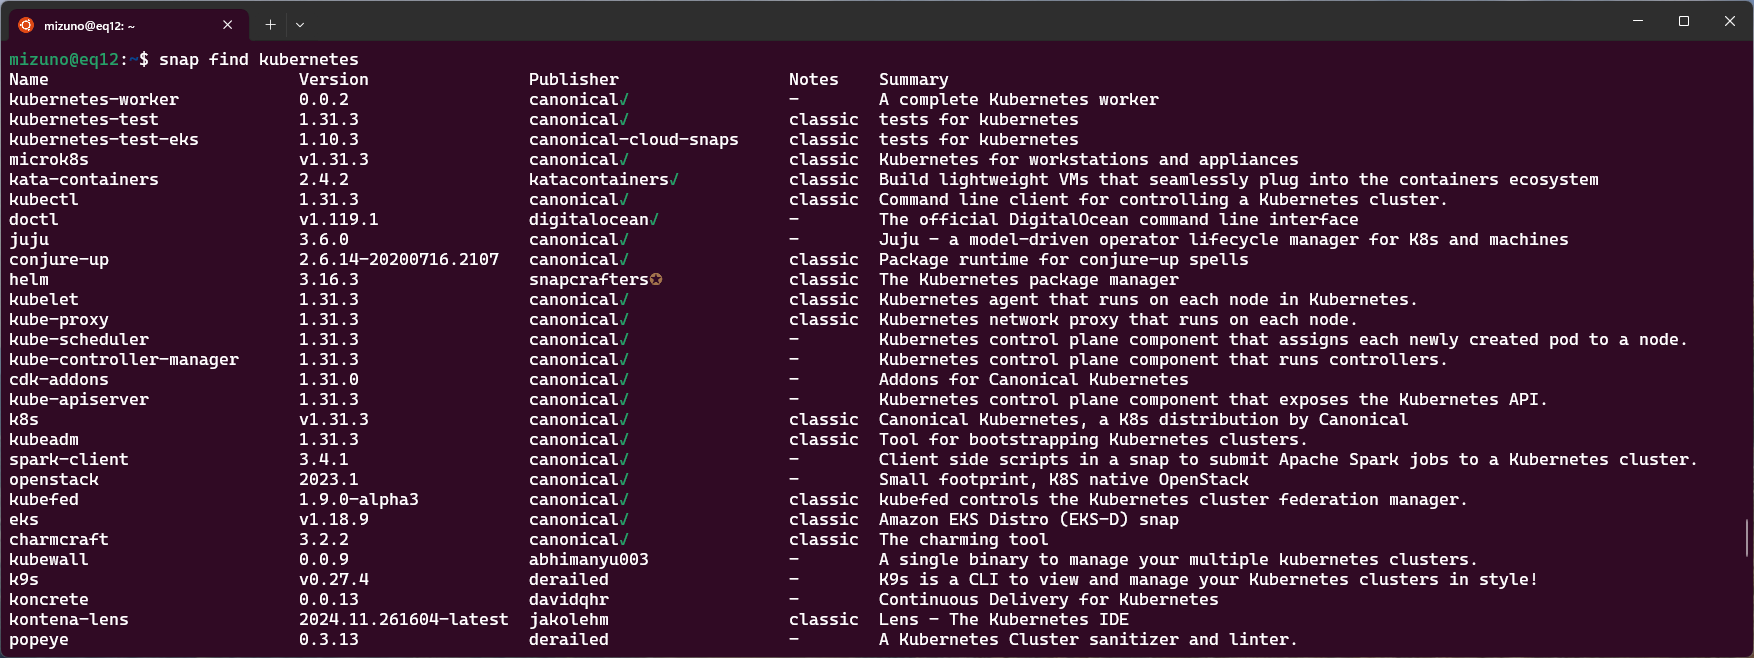The height and width of the screenshot is (658, 1754).
Task: Click version 'v1.119.1' of doctl
Action: coord(339,220)
